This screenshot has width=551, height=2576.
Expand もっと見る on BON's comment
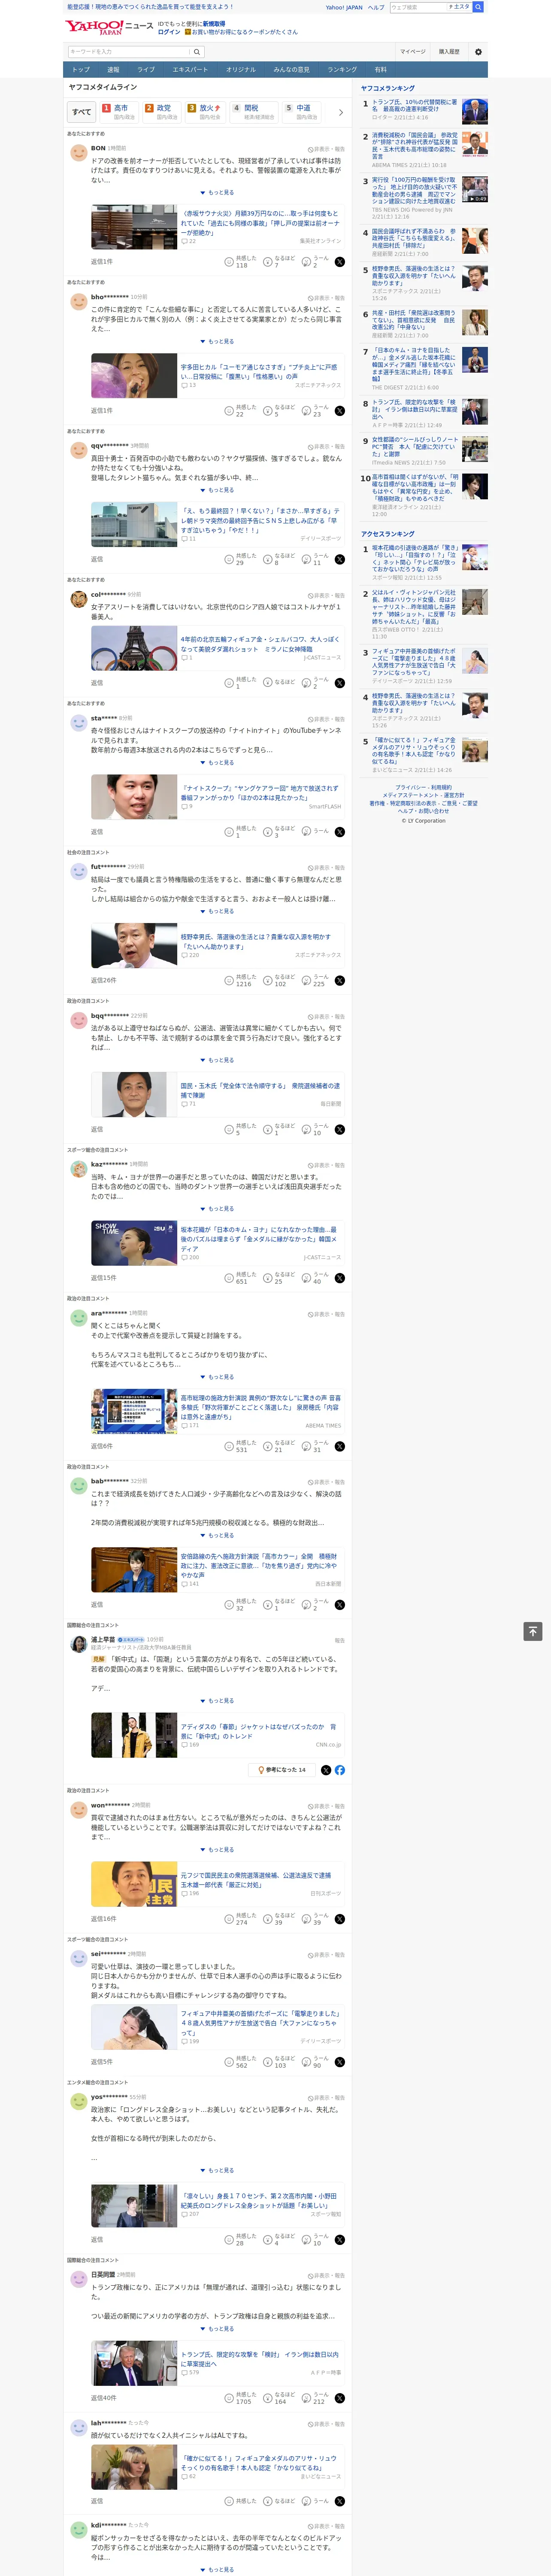click(217, 193)
